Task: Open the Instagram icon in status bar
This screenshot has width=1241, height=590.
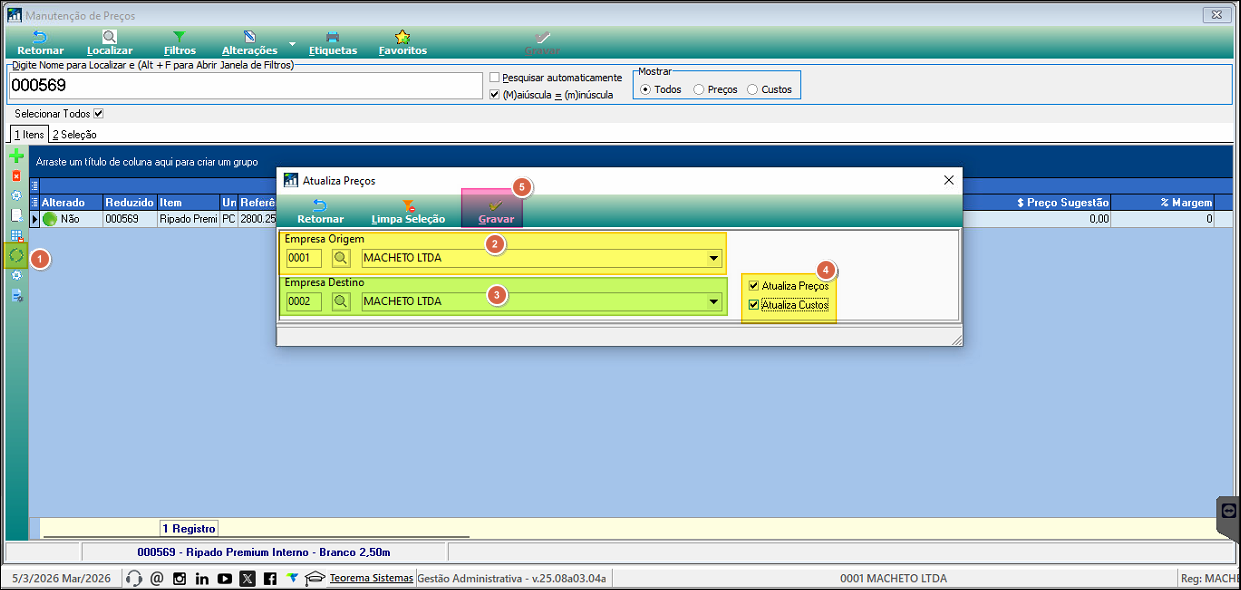Action: 179,578
